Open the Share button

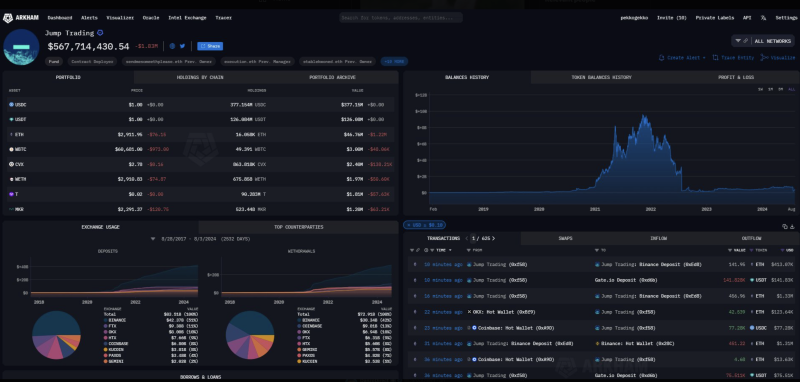[210, 46]
